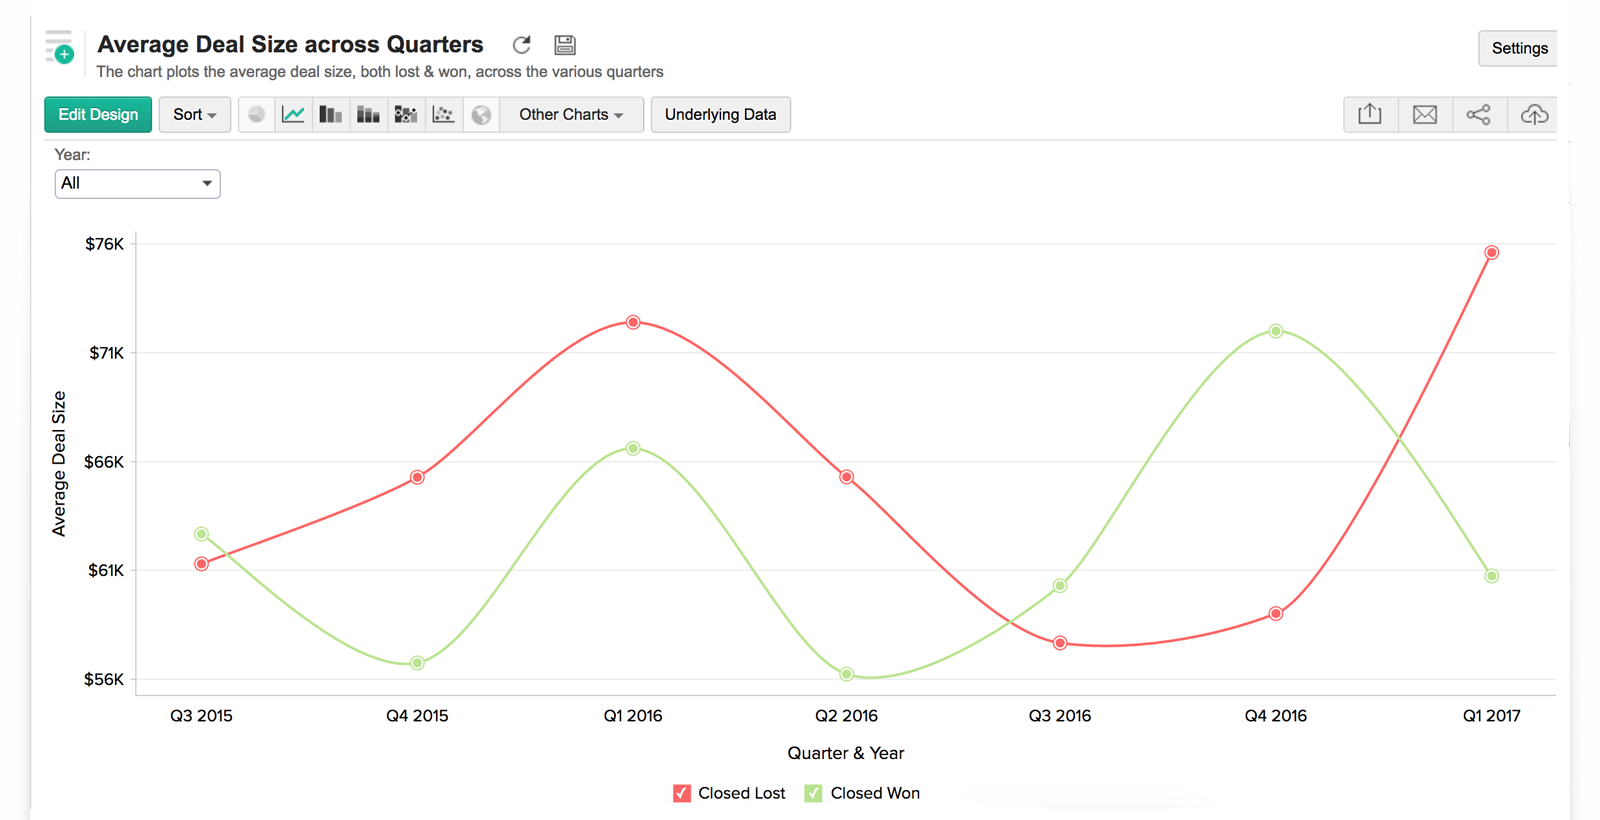Open the Underlying Data view
This screenshot has width=1600, height=820.
click(720, 115)
